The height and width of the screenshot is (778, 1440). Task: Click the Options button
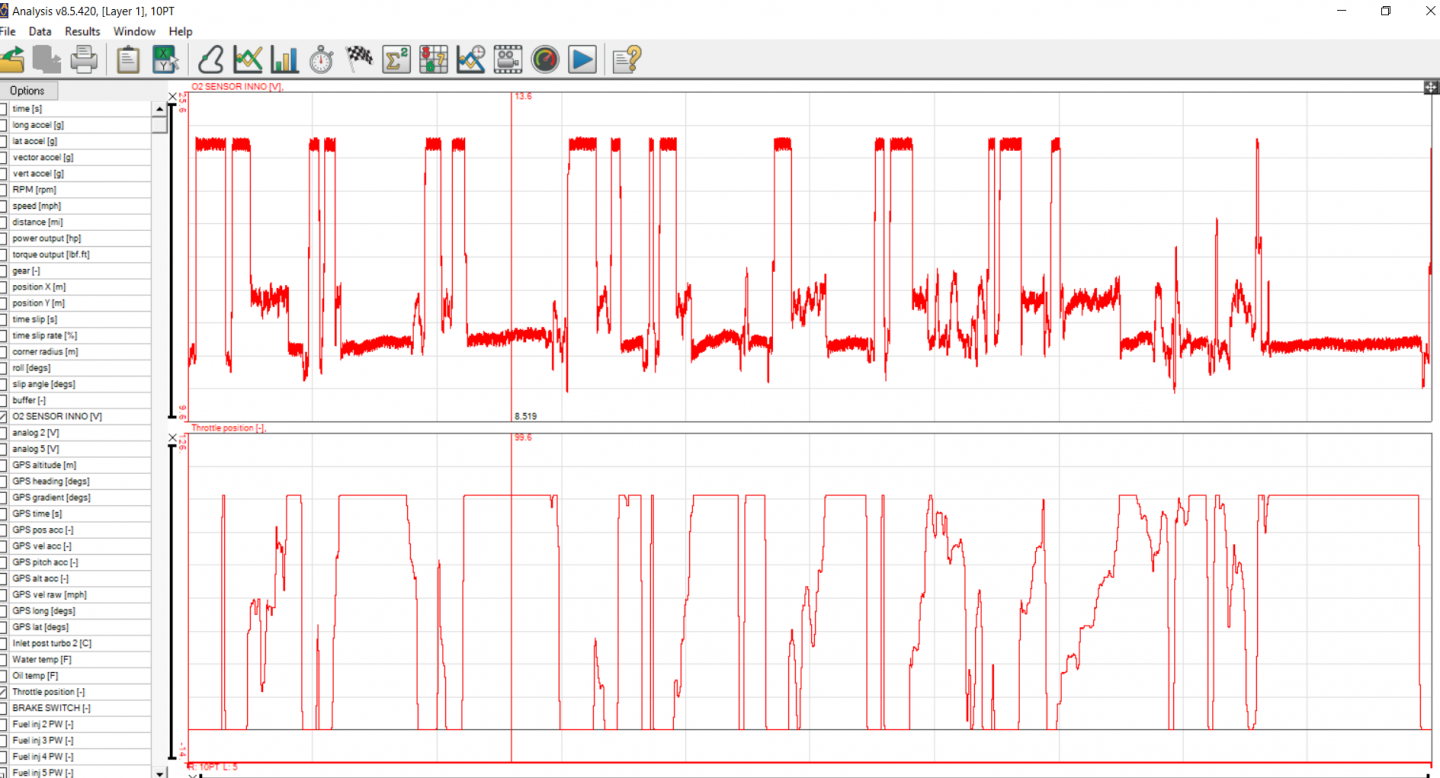[x=28, y=91]
